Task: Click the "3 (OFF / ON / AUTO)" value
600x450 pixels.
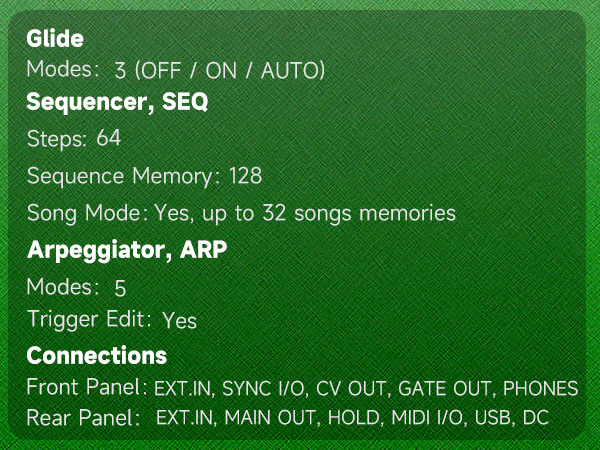Action: click(220, 70)
